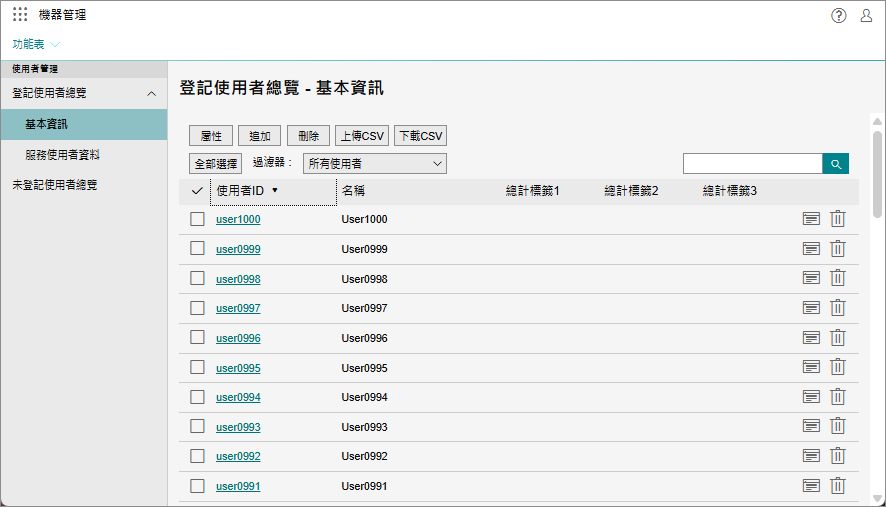
Task: Tick the checkbox for user1000
Action: tap(197, 219)
